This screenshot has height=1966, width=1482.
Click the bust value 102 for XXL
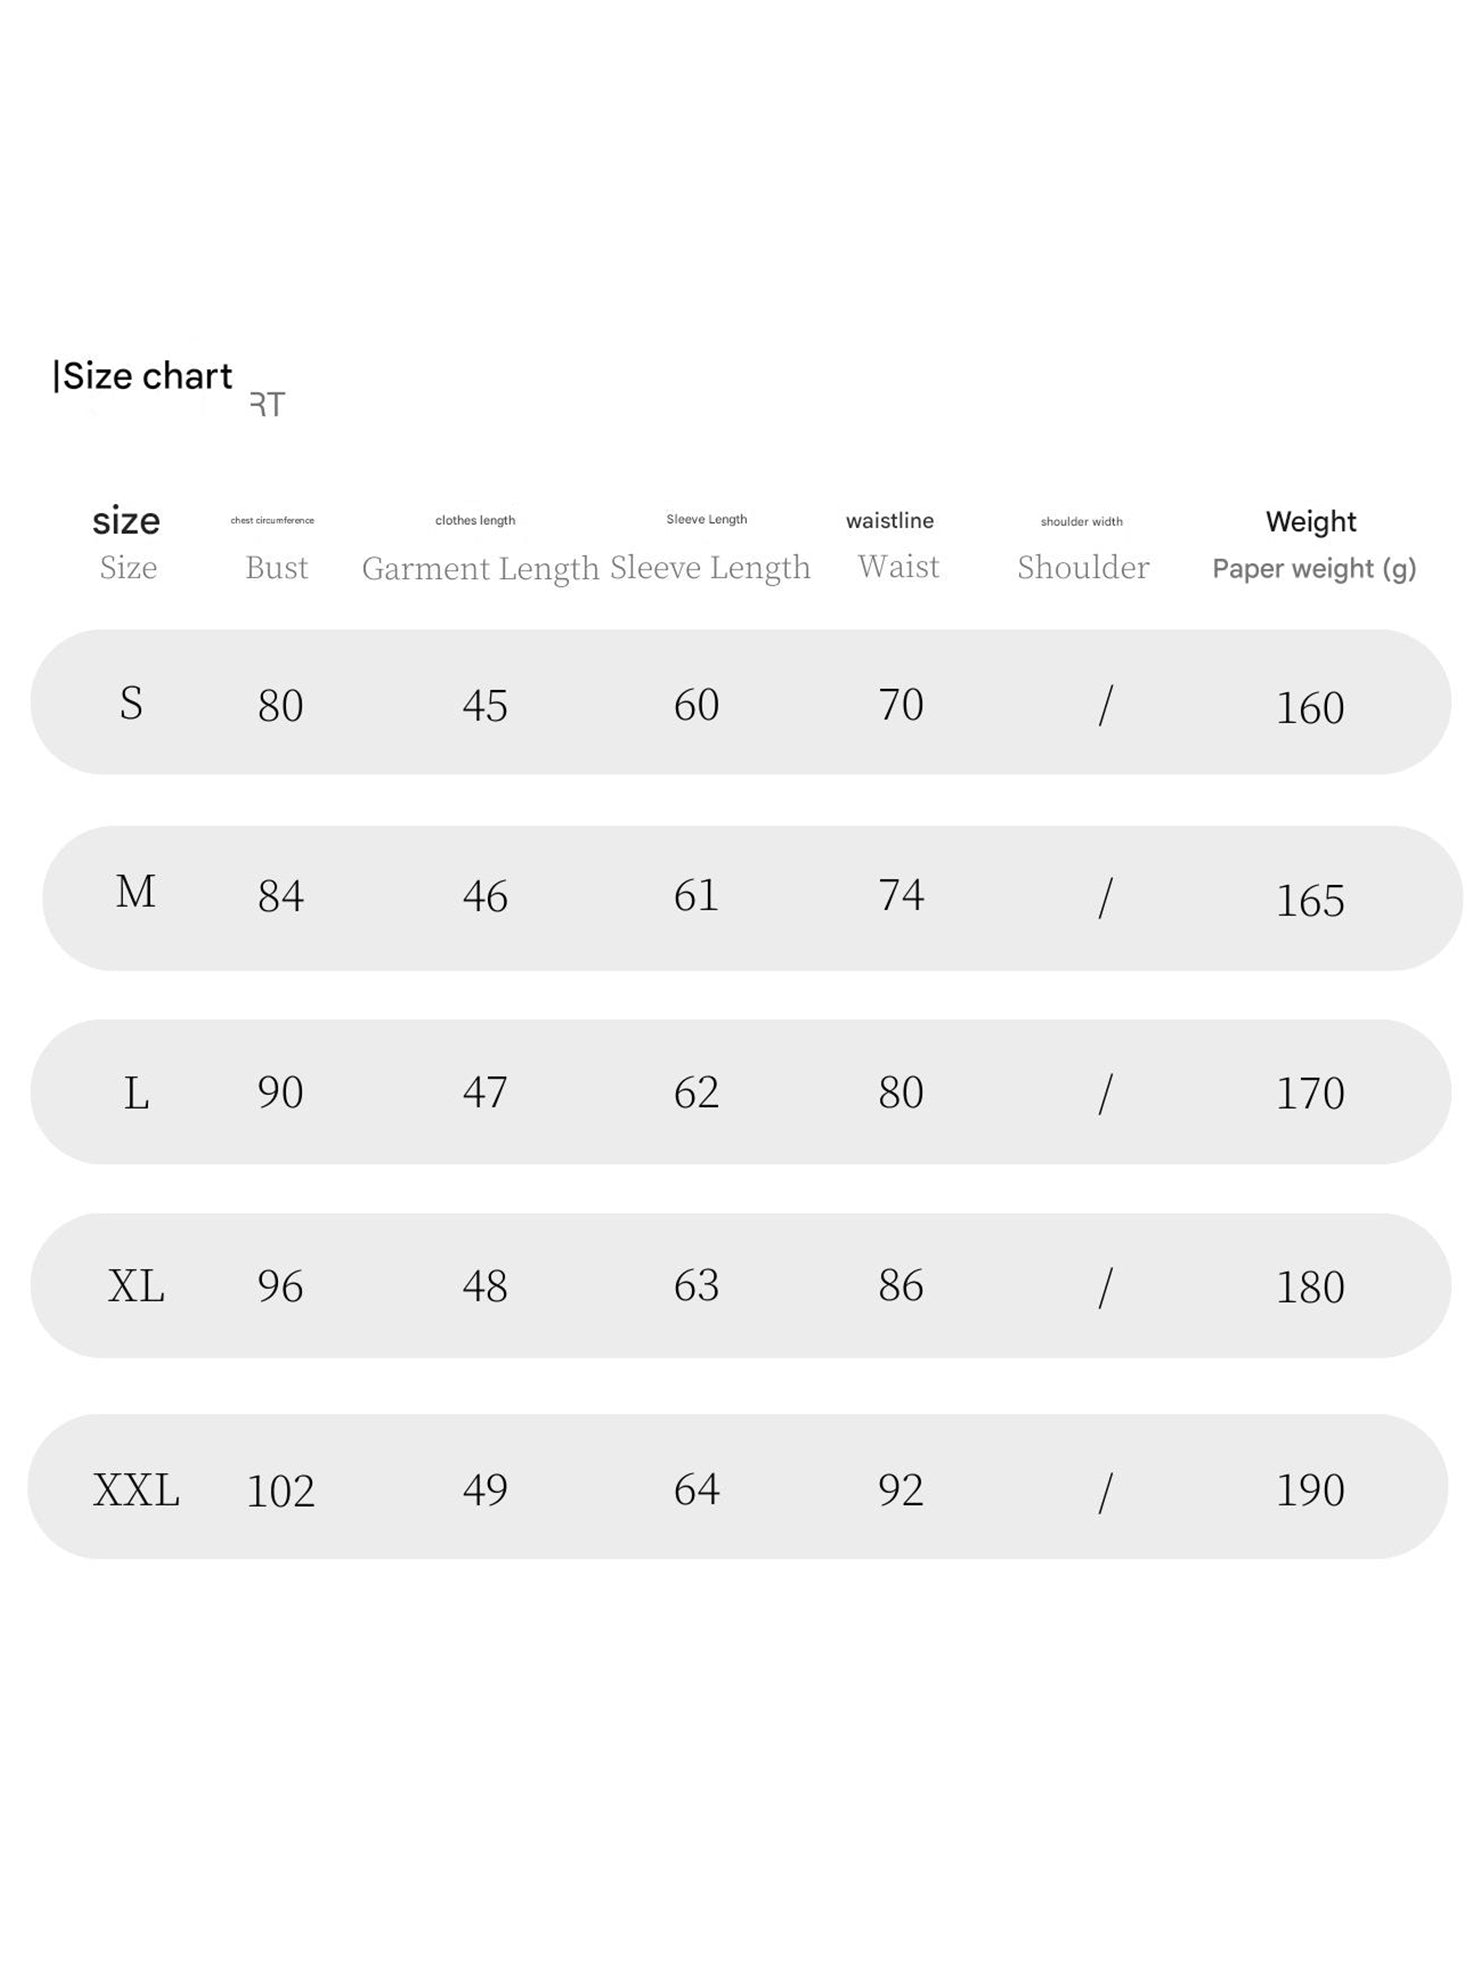(x=280, y=1491)
